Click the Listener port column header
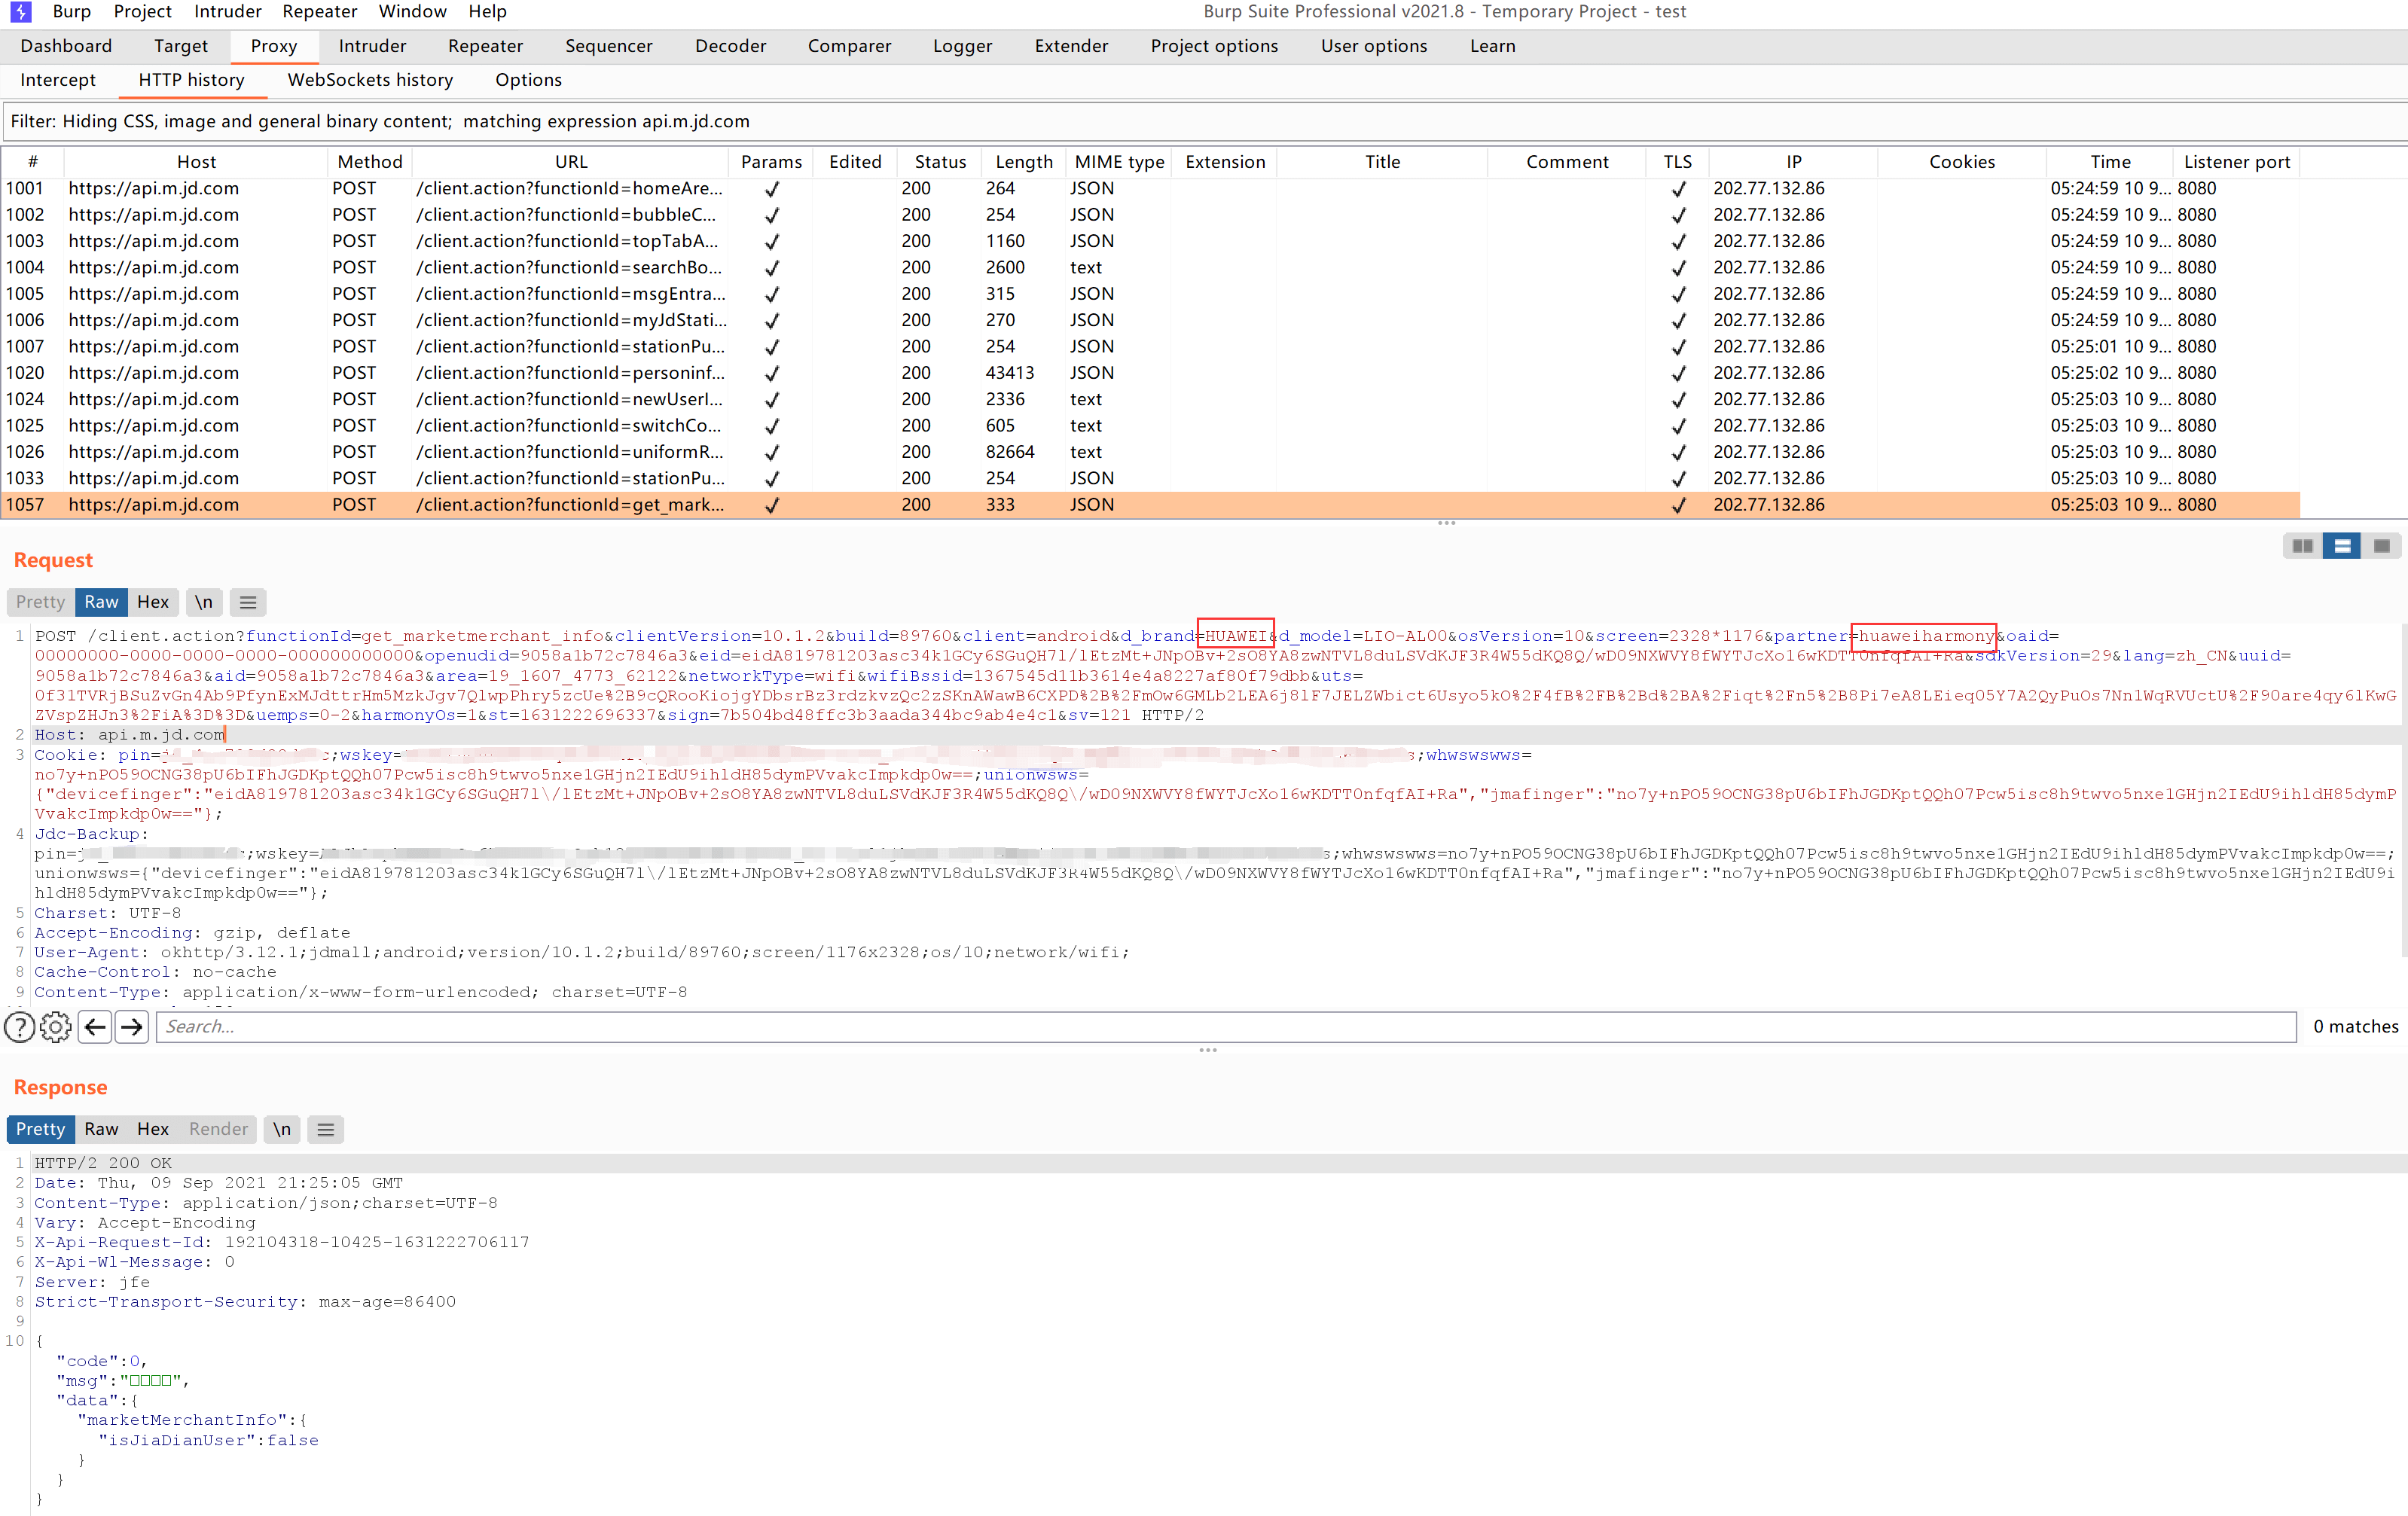Screen dimensions: 2408x1516 tap(2237, 162)
